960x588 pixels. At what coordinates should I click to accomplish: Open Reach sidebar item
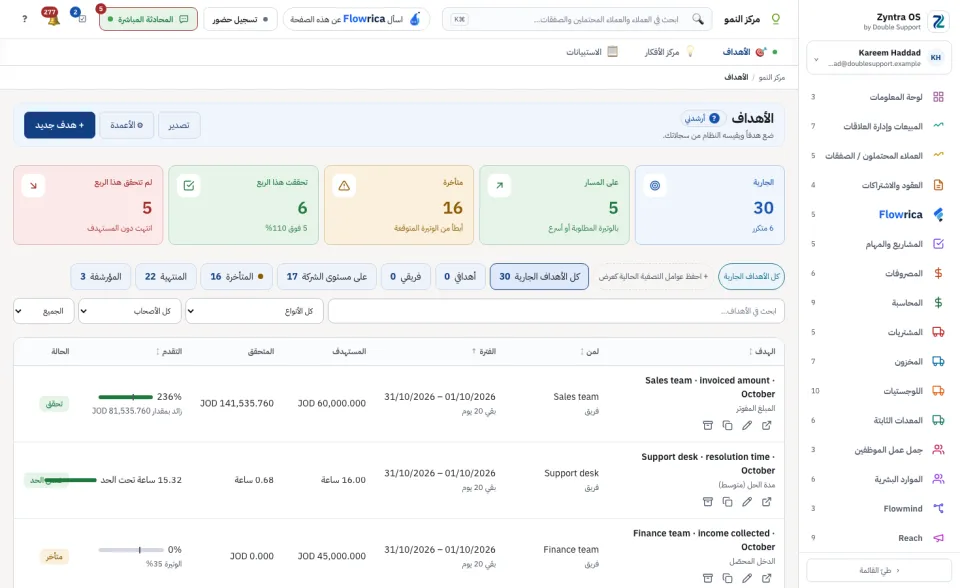pos(876,538)
